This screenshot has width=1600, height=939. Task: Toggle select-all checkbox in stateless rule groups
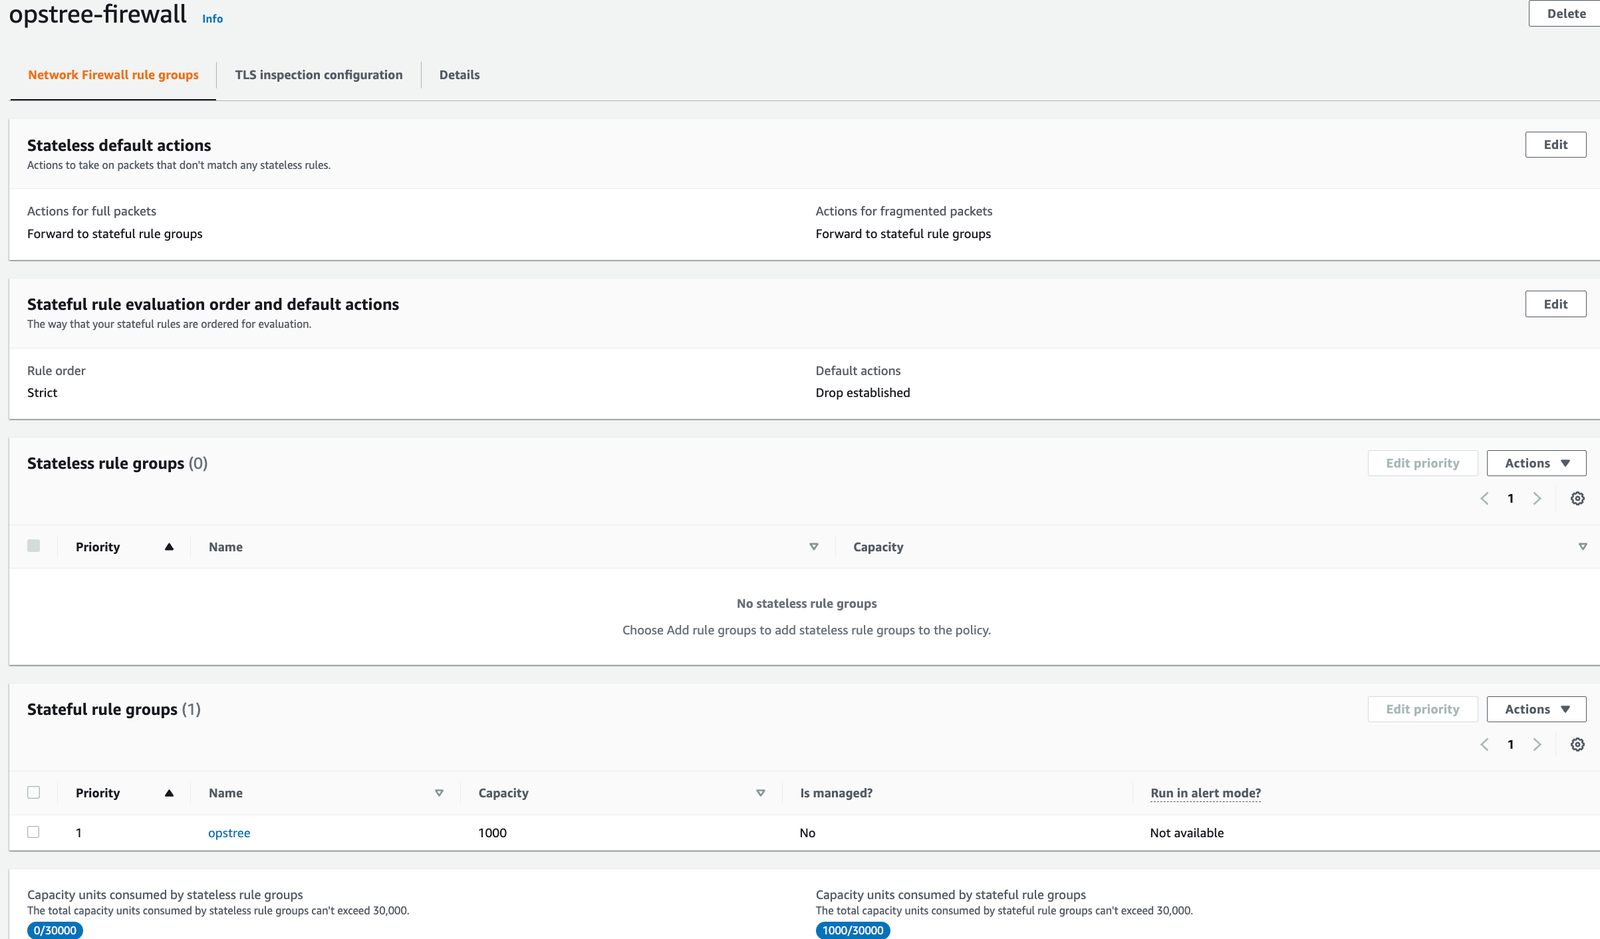coord(34,546)
